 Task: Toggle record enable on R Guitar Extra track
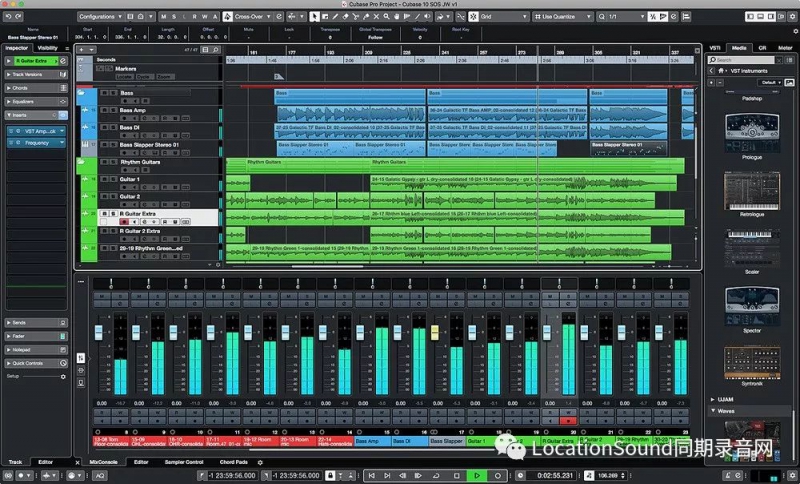(x=124, y=222)
